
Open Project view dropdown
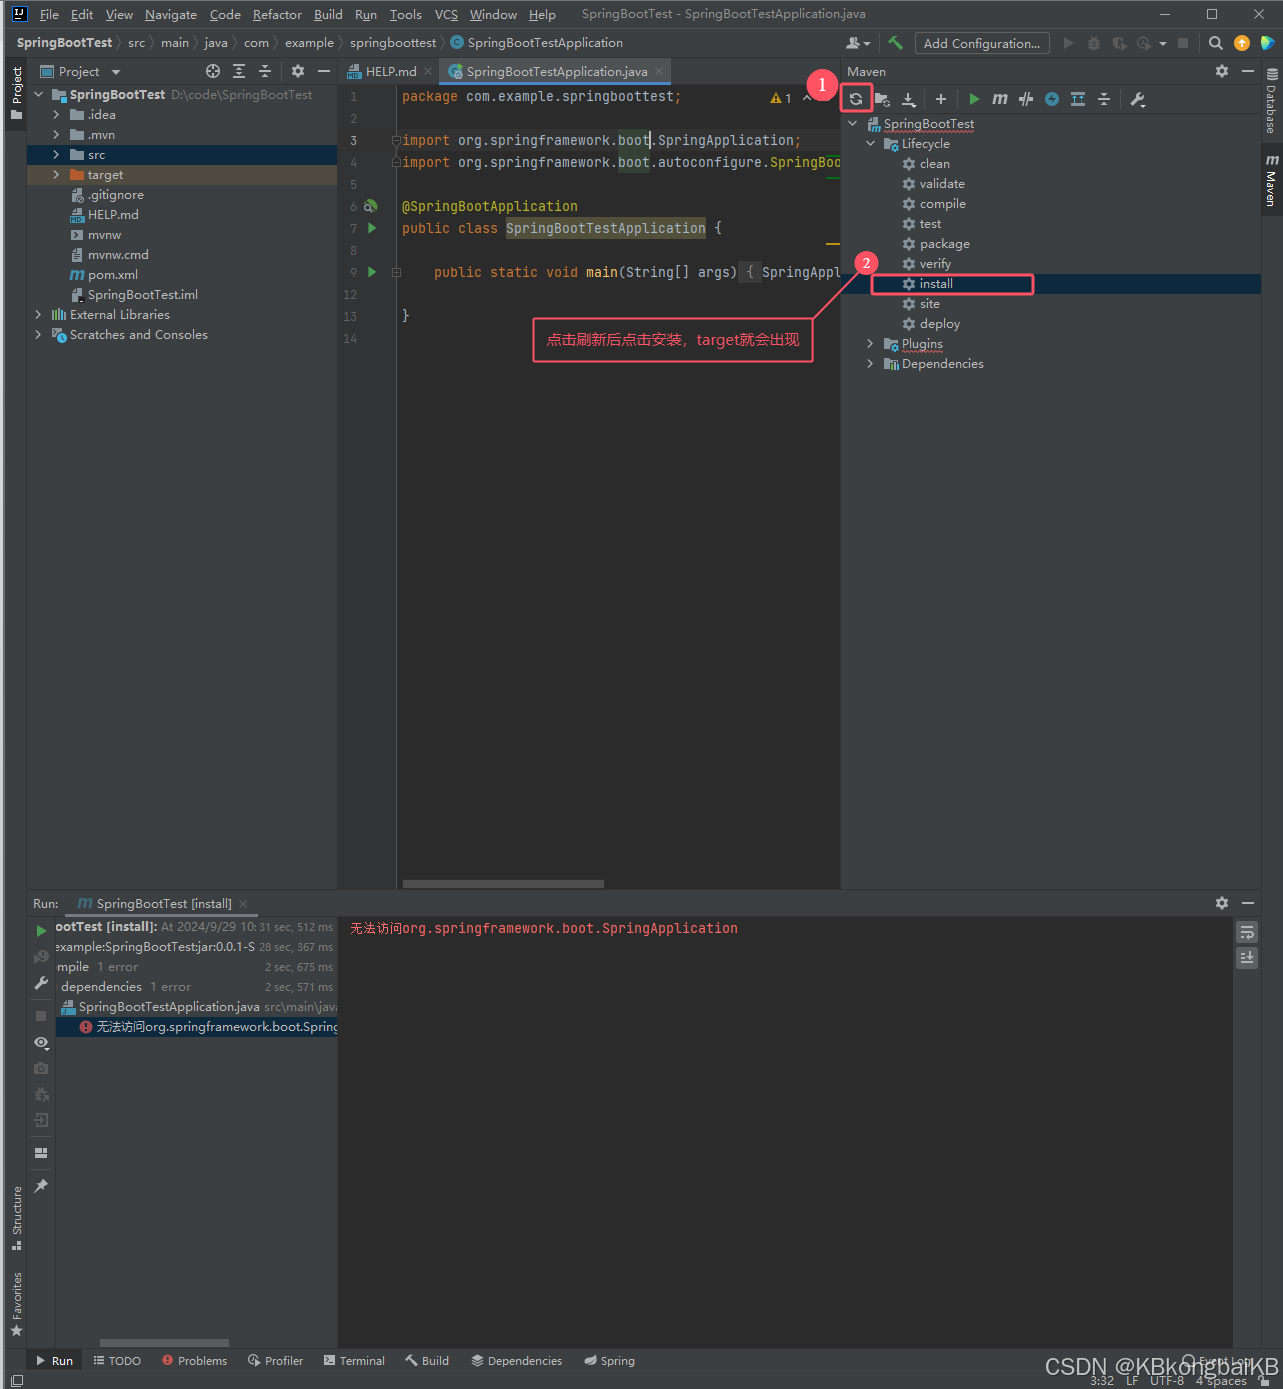point(116,72)
